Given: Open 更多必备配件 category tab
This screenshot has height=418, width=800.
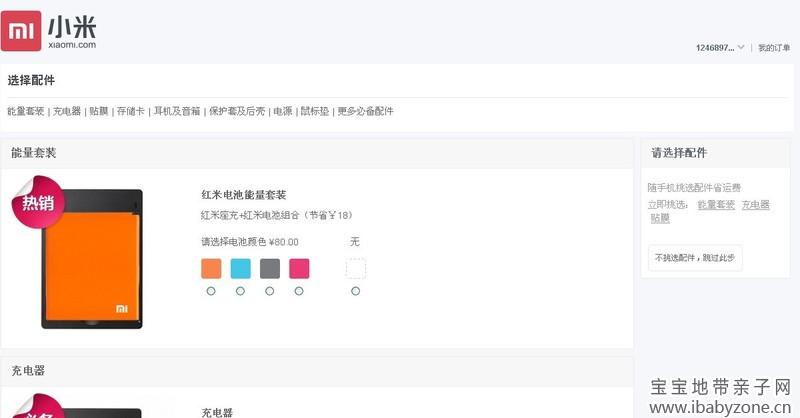Looking at the screenshot, I should tap(365, 111).
